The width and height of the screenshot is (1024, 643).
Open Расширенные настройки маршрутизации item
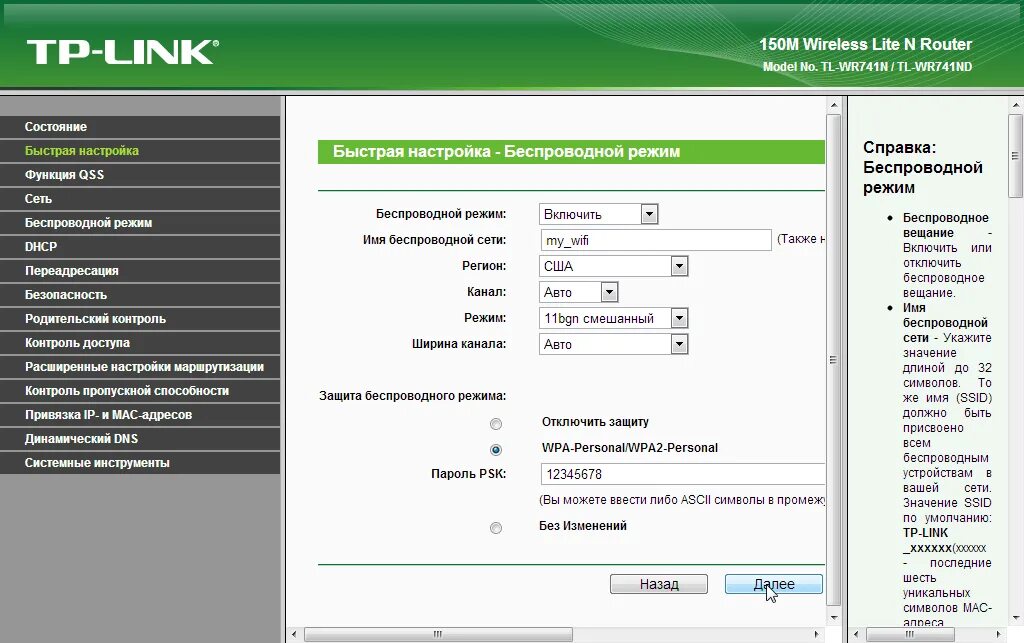pos(140,367)
